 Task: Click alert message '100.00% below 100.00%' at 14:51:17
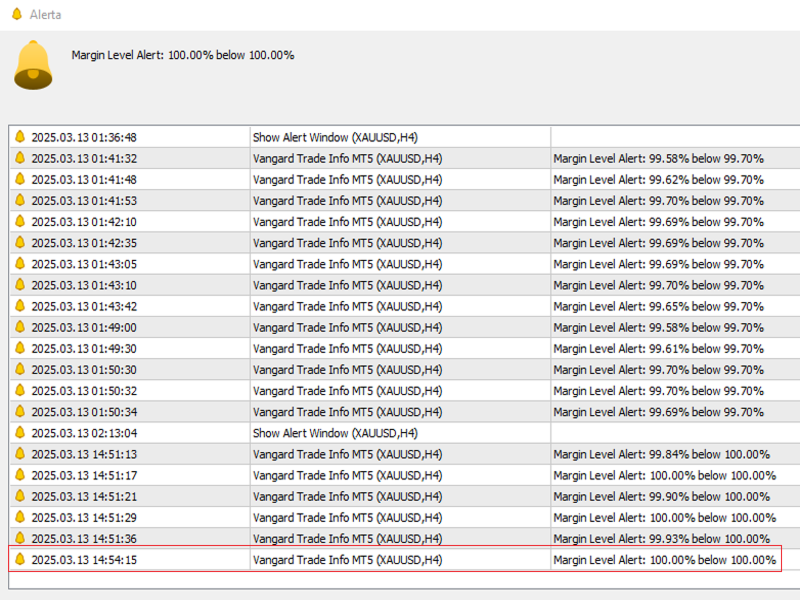664,476
